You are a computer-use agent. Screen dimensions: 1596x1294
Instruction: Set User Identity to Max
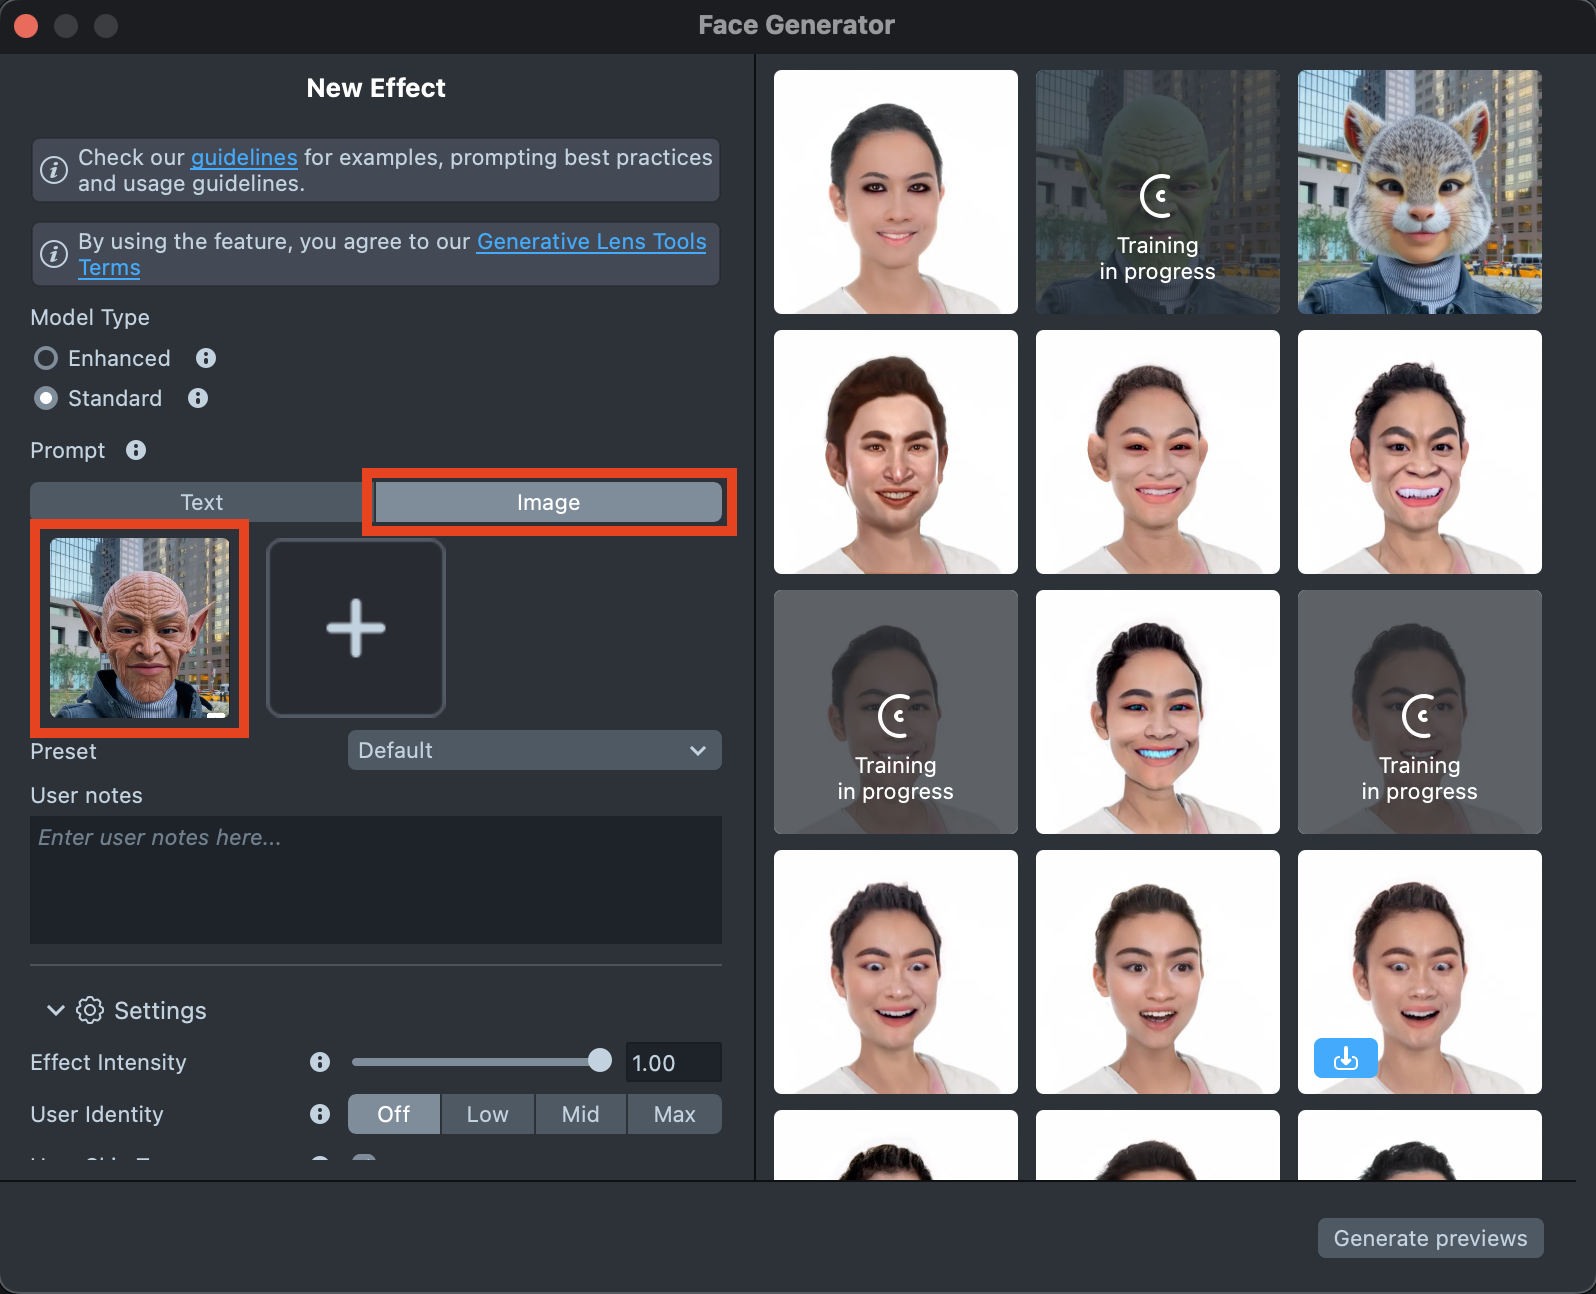tap(674, 1114)
